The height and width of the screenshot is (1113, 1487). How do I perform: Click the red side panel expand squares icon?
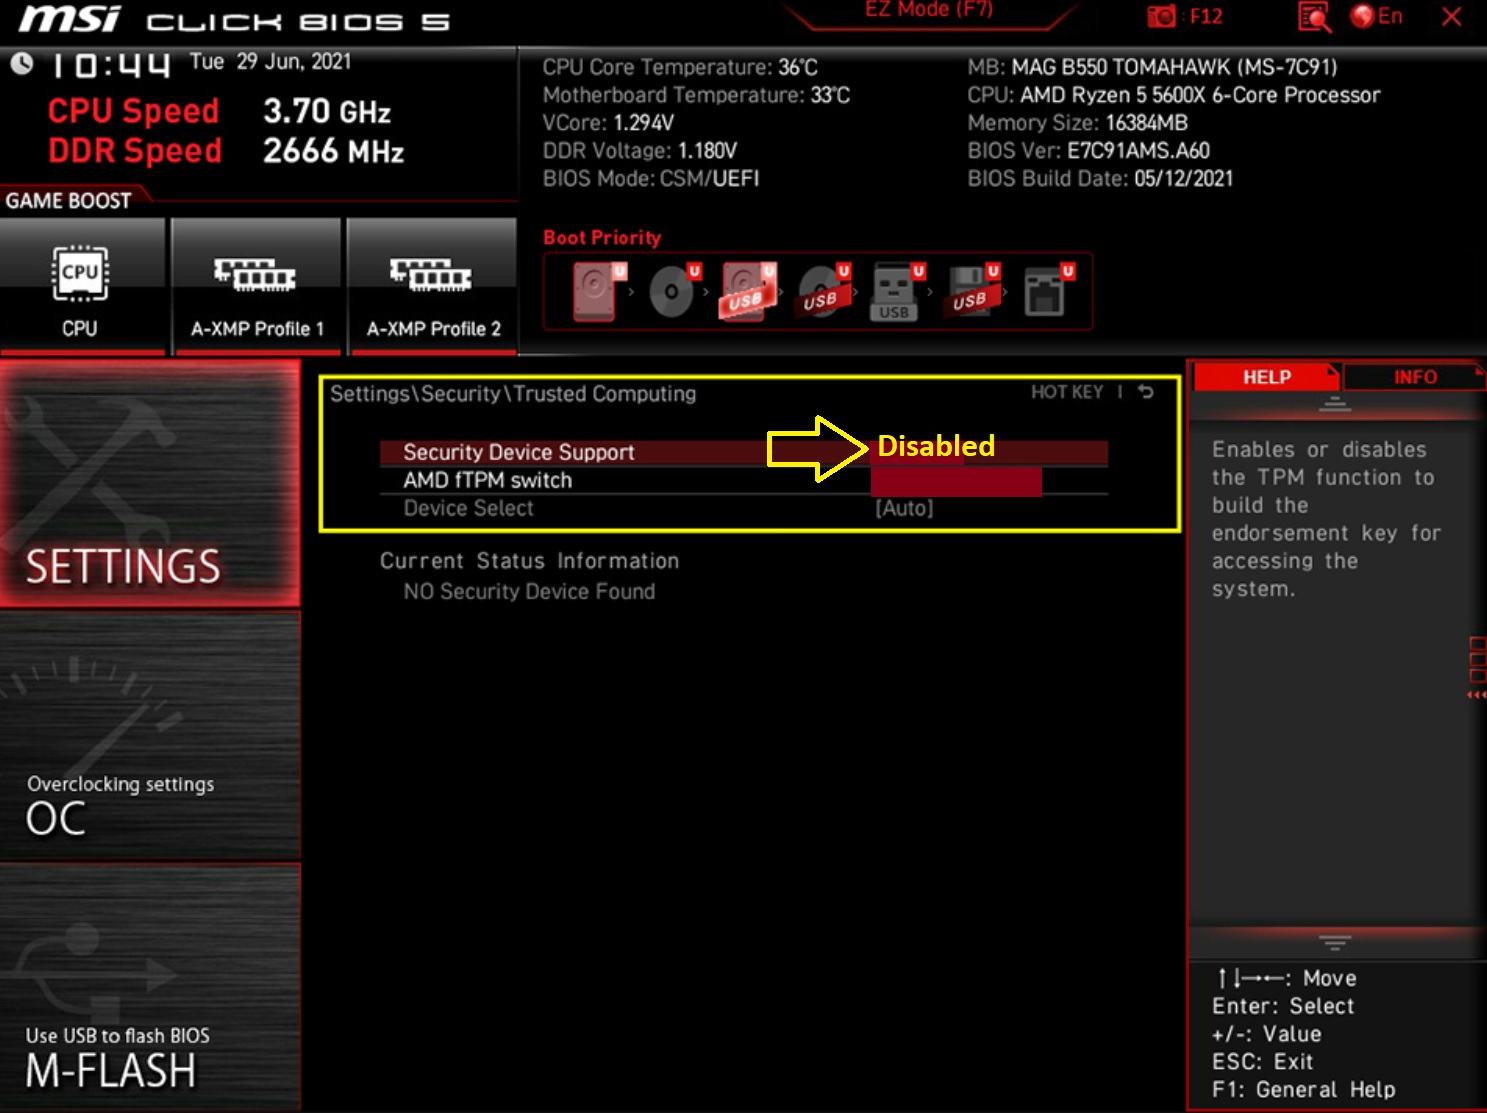(1477, 667)
